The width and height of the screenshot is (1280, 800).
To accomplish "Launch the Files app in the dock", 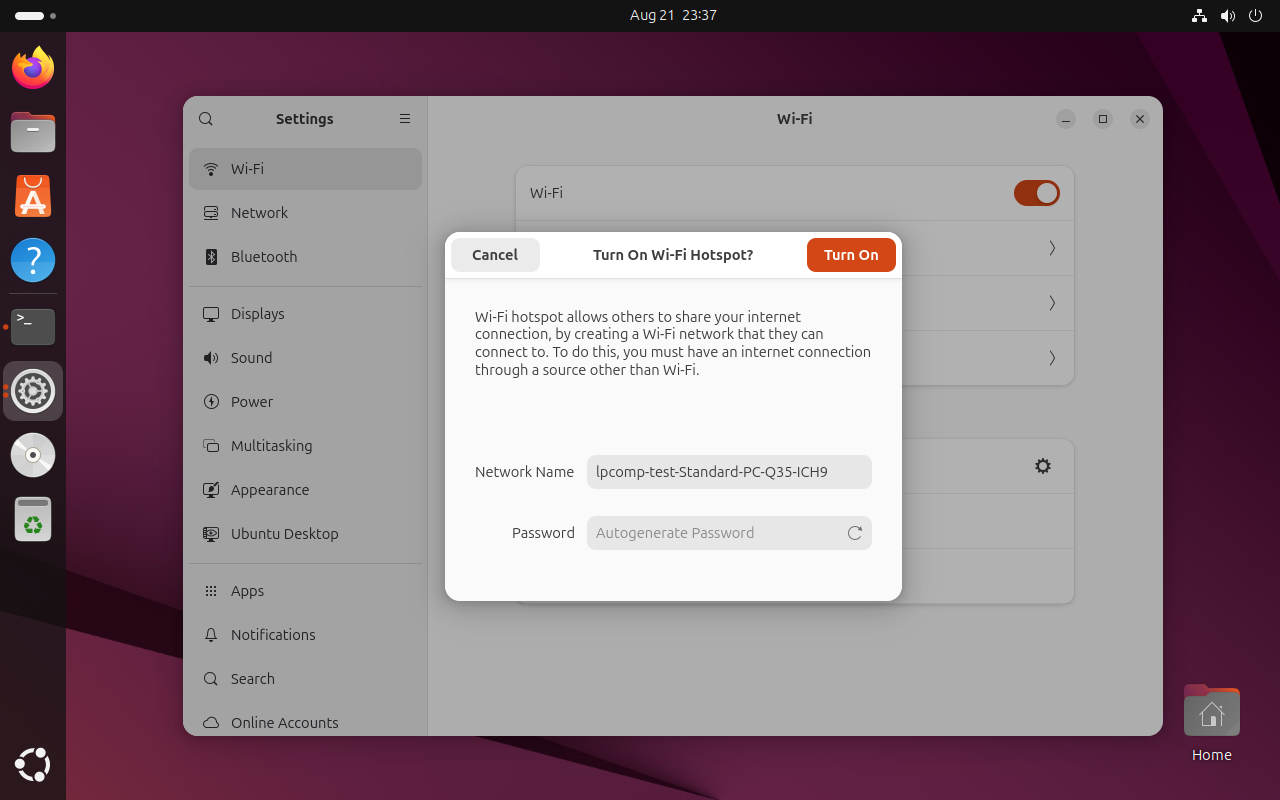I will [33, 131].
